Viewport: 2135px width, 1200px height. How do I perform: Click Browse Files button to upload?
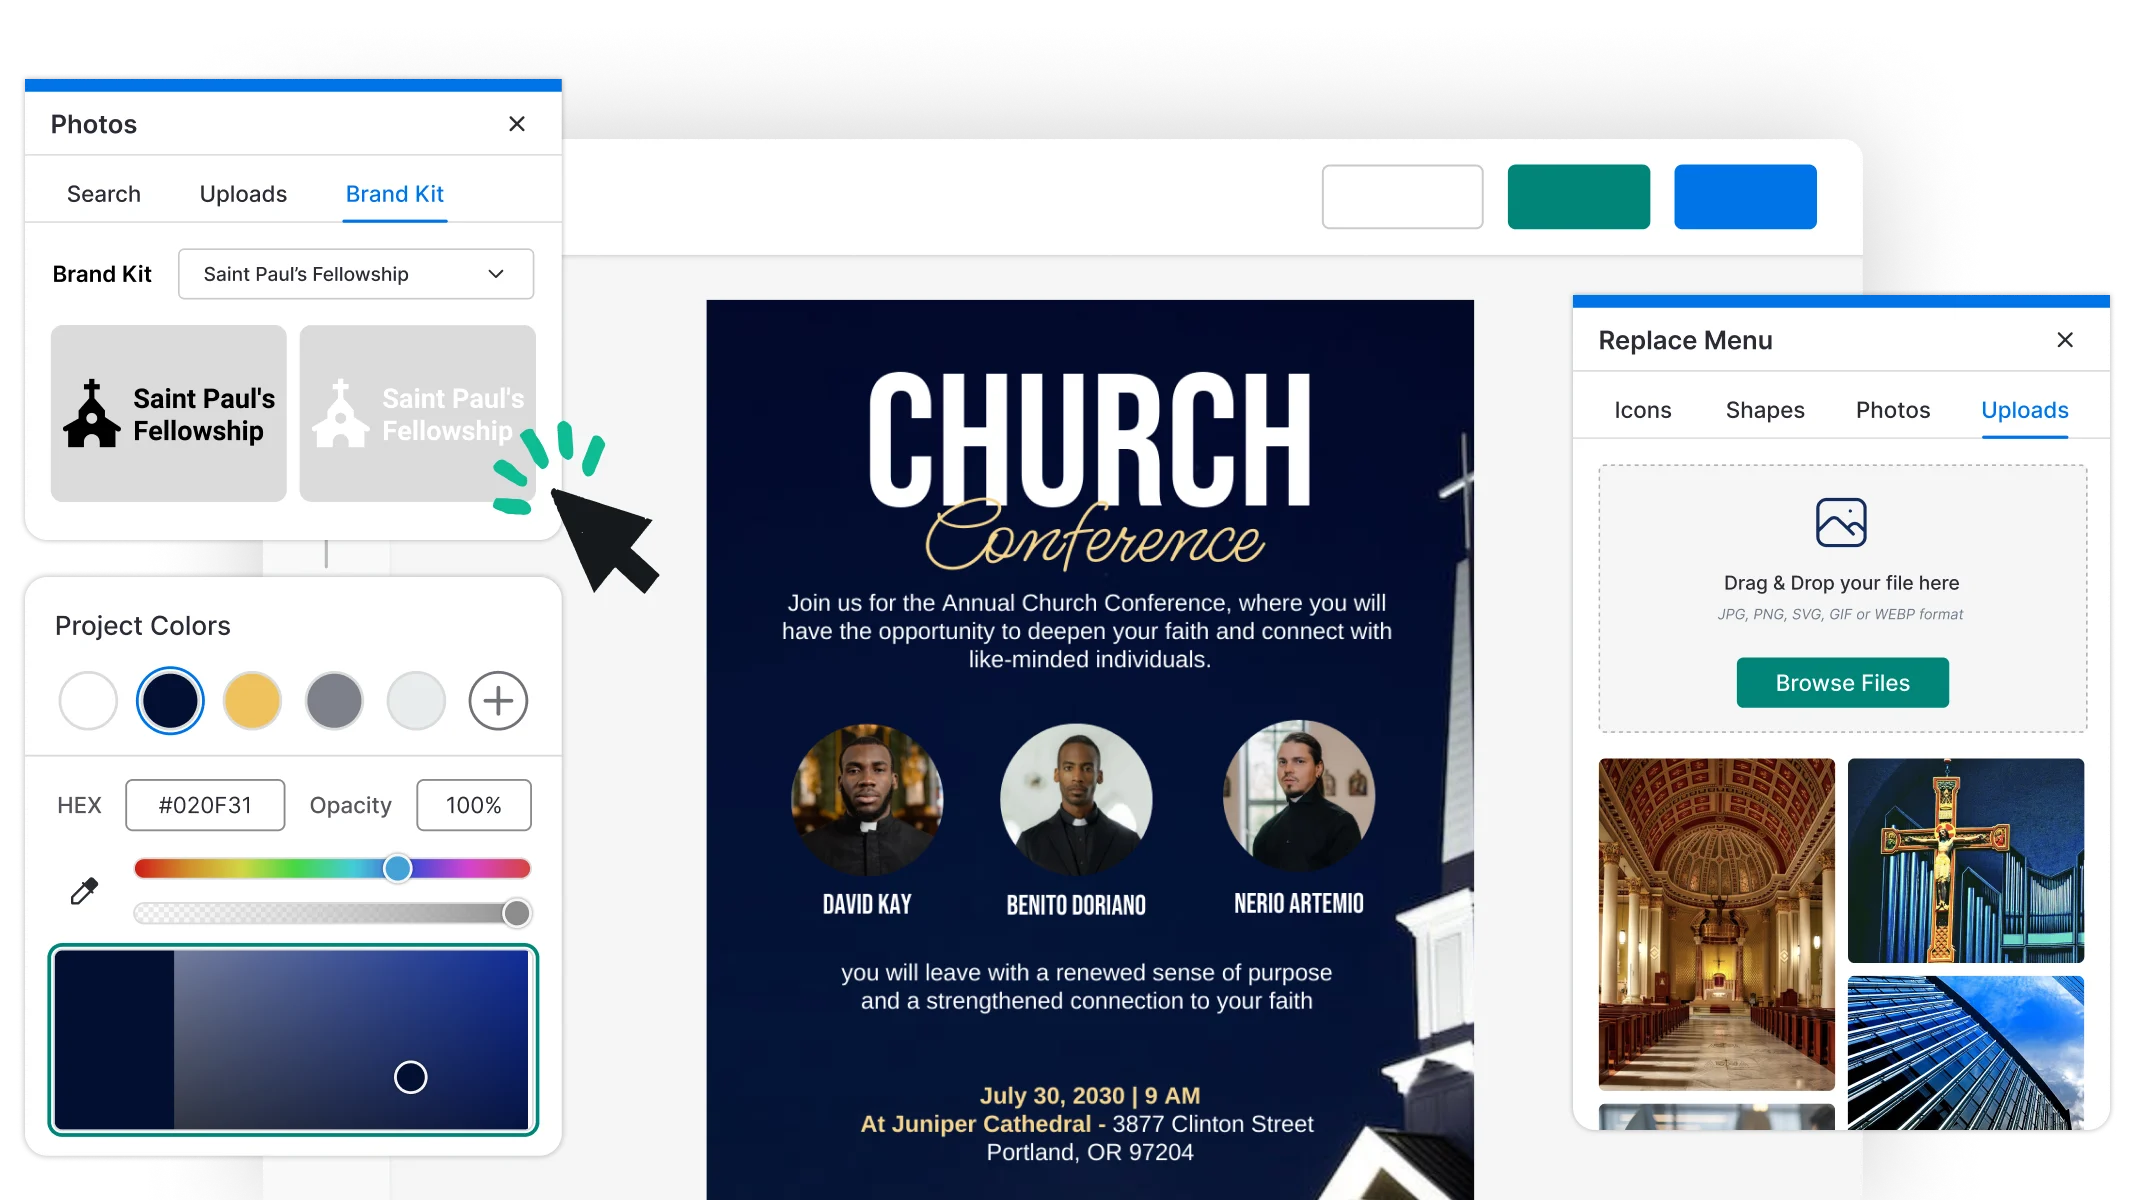[1842, 682]
